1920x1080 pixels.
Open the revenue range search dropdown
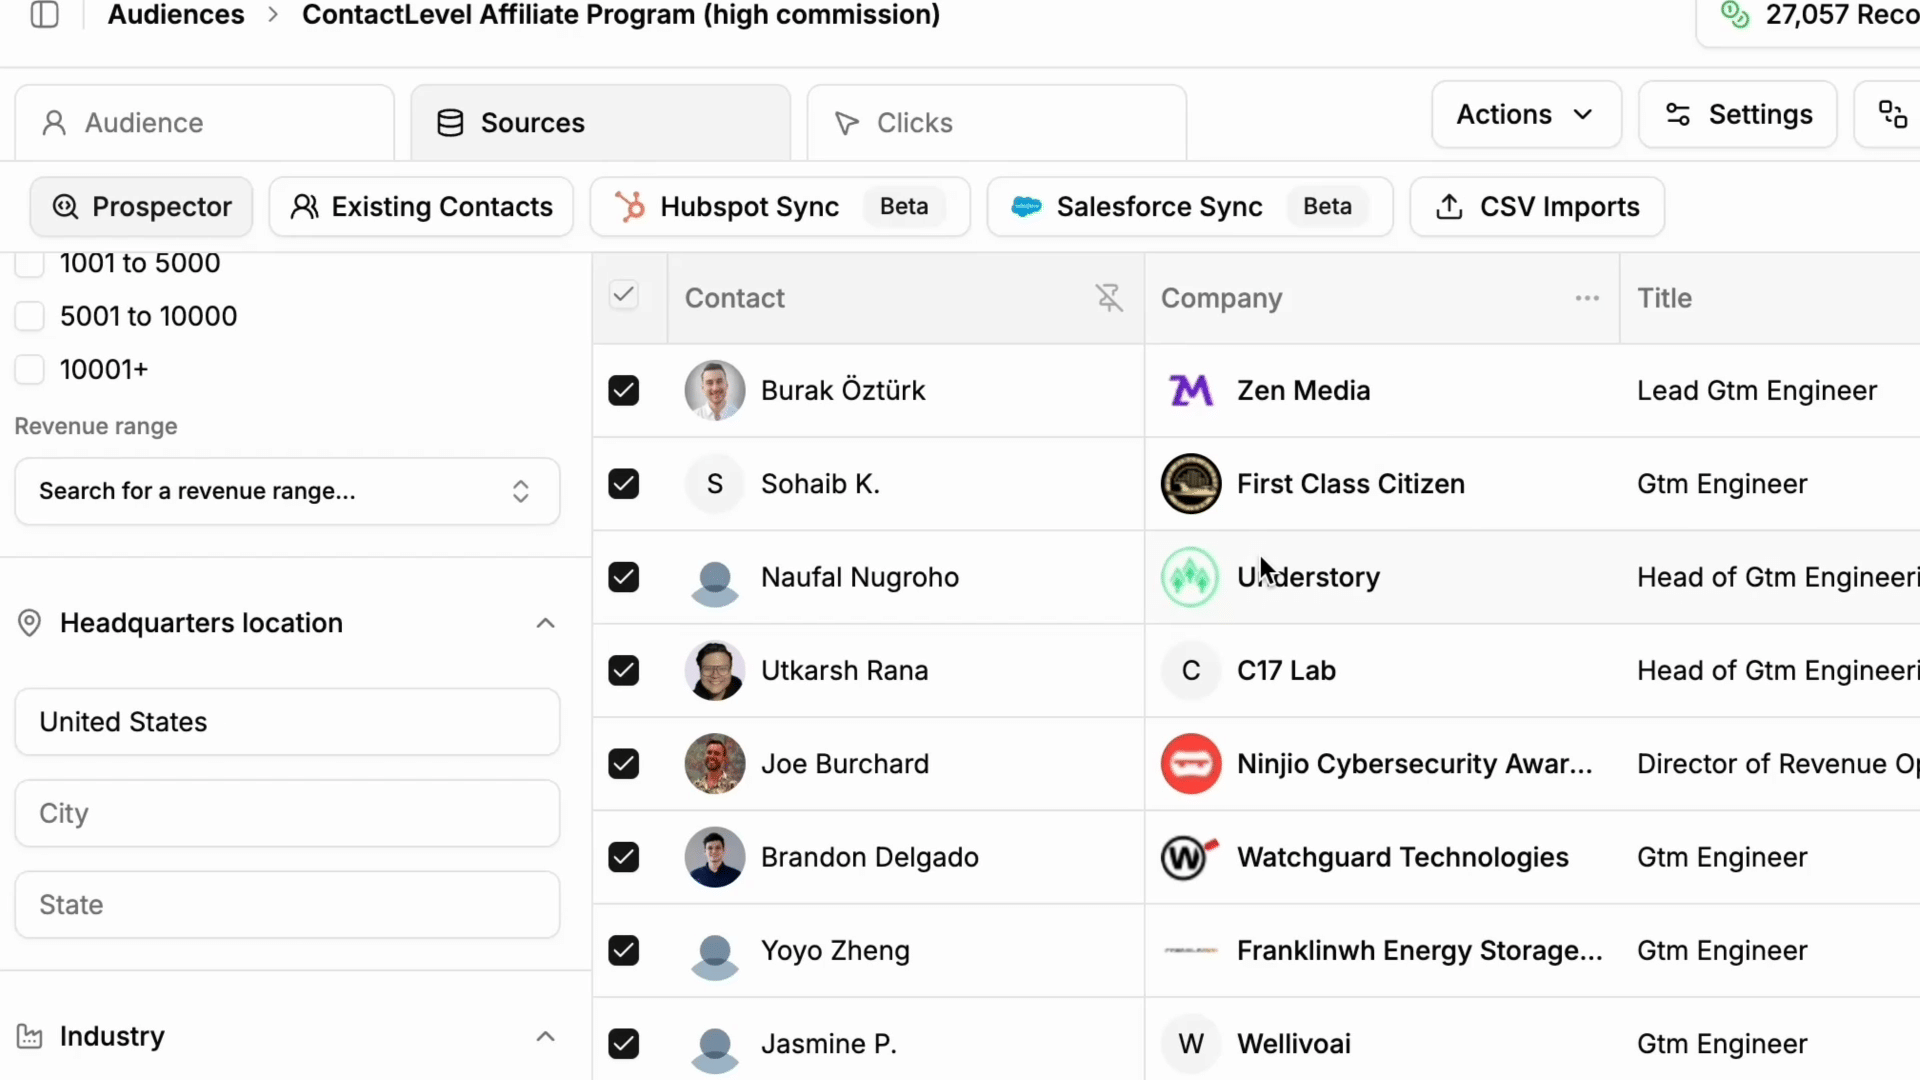(287, 491)
